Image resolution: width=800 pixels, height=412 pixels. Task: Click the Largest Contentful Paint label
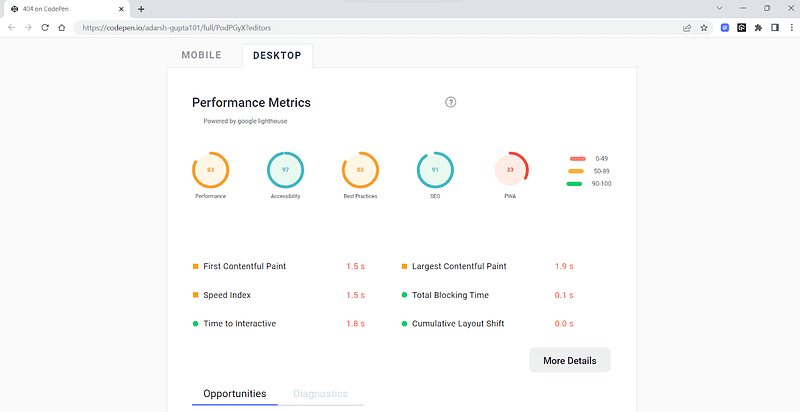[x=459, y=266]
